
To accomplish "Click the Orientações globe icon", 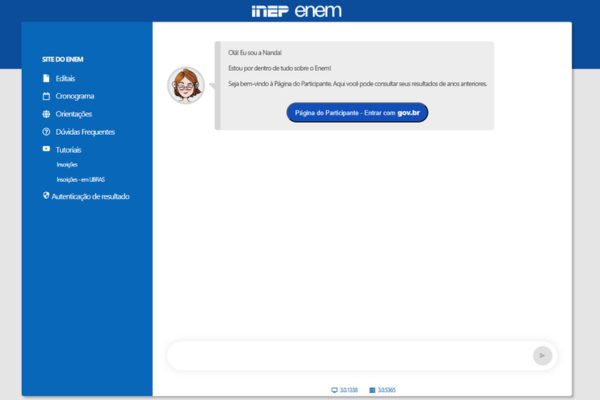I will click(46, 114).
